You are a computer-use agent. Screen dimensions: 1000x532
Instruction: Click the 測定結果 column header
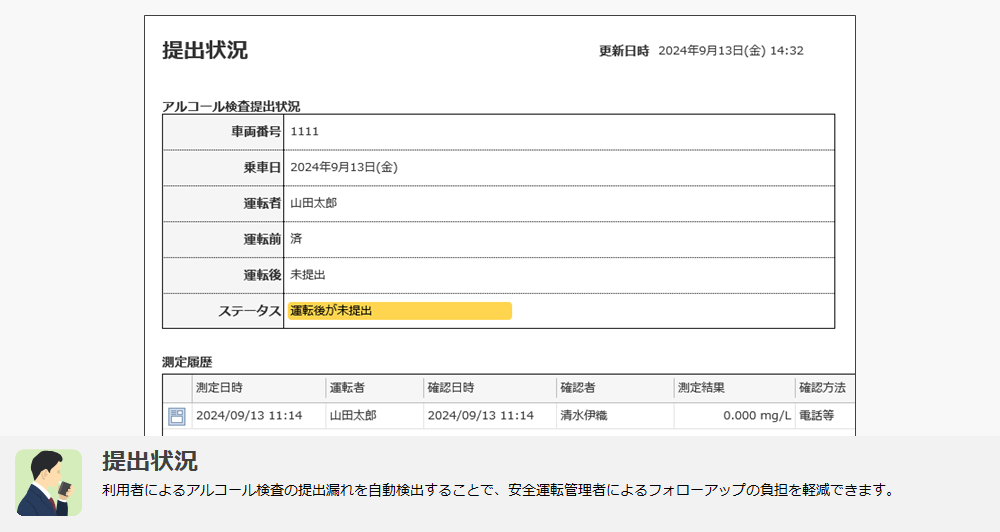[701, 387]
